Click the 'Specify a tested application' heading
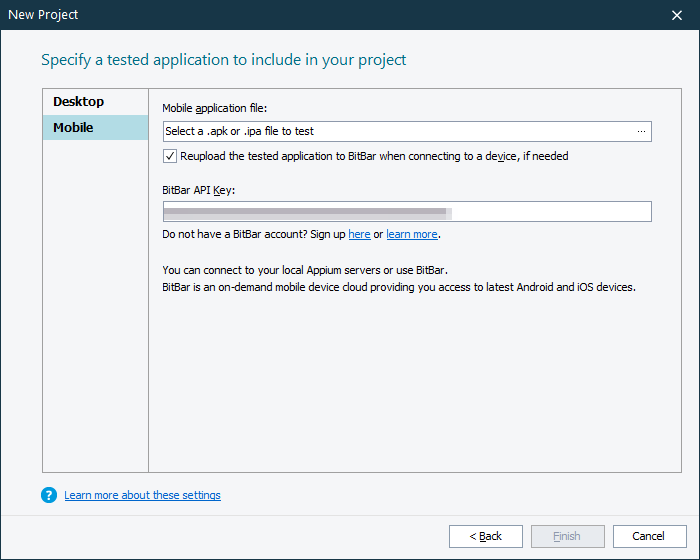The width and height of the screenshot is (700, 560). (x=223, y=60)
